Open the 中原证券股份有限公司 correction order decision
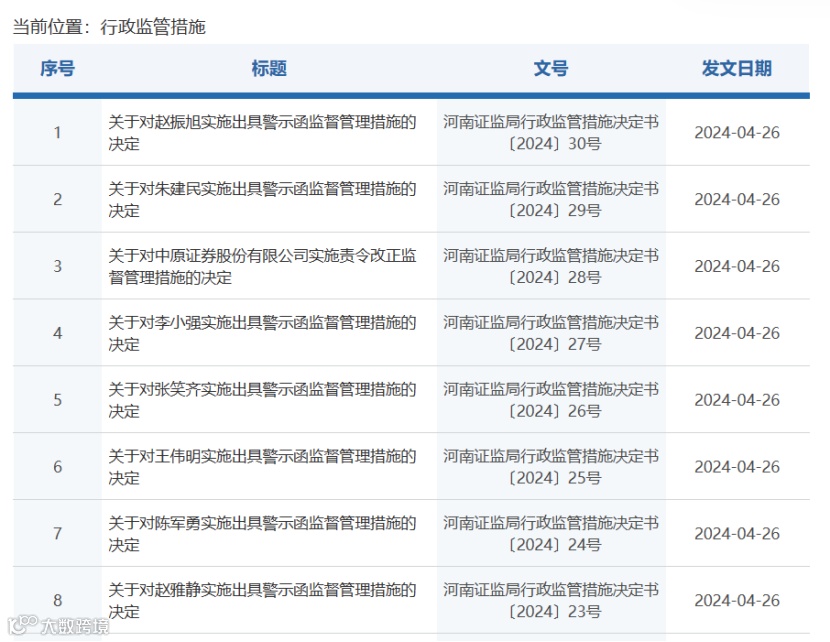Screen dimensions: 830x642 (x=262, y=266)
